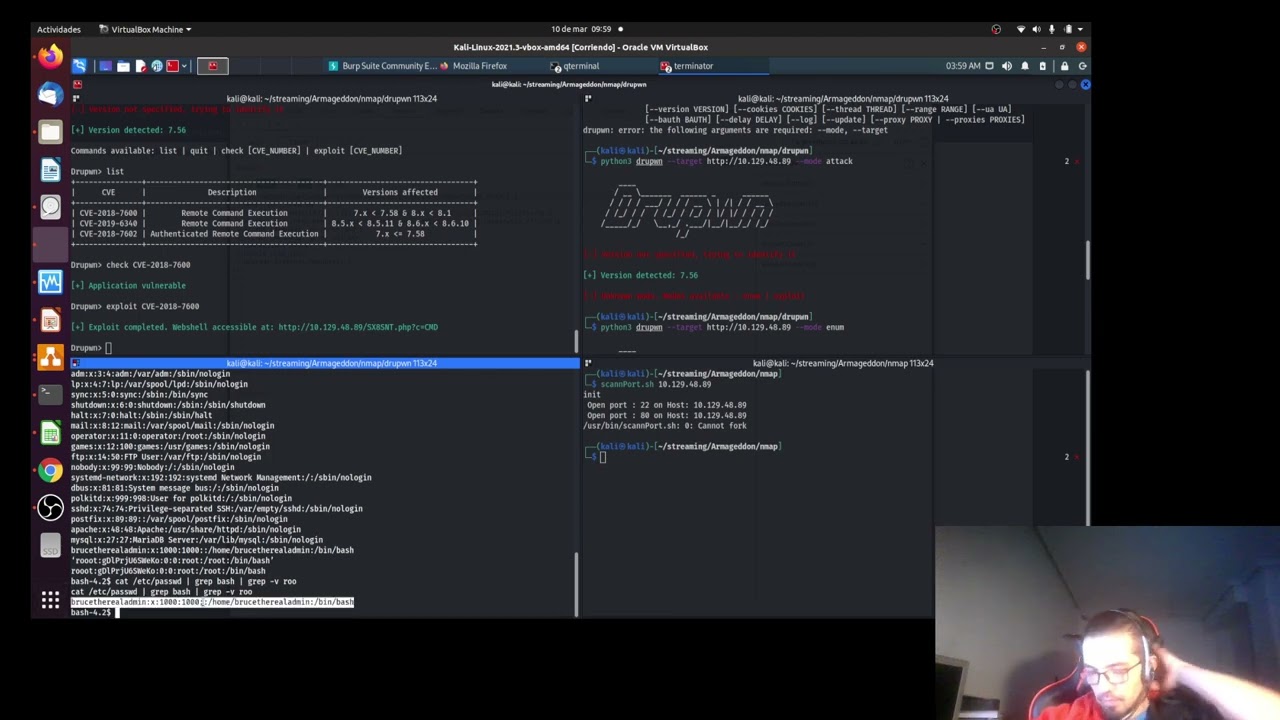Open OBS Studio from the dock
The width and height of the screenshot is (1280, 720).
click(x=50, y=508)
